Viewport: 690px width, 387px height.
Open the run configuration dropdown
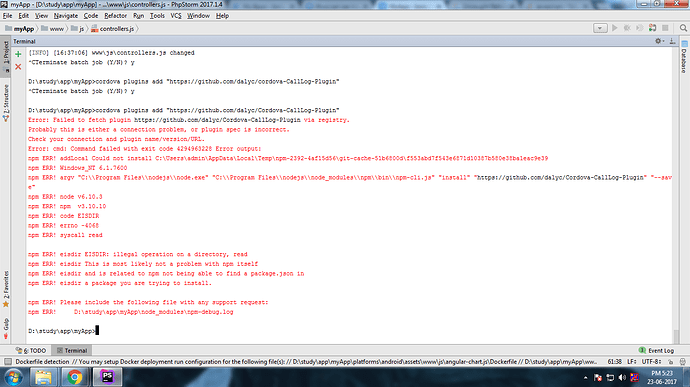(x=600, y=28)
